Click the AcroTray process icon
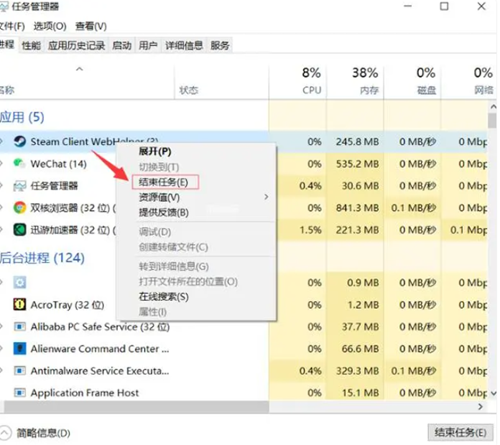This screenshot has height=445, width=500. (x=19, y=304)
